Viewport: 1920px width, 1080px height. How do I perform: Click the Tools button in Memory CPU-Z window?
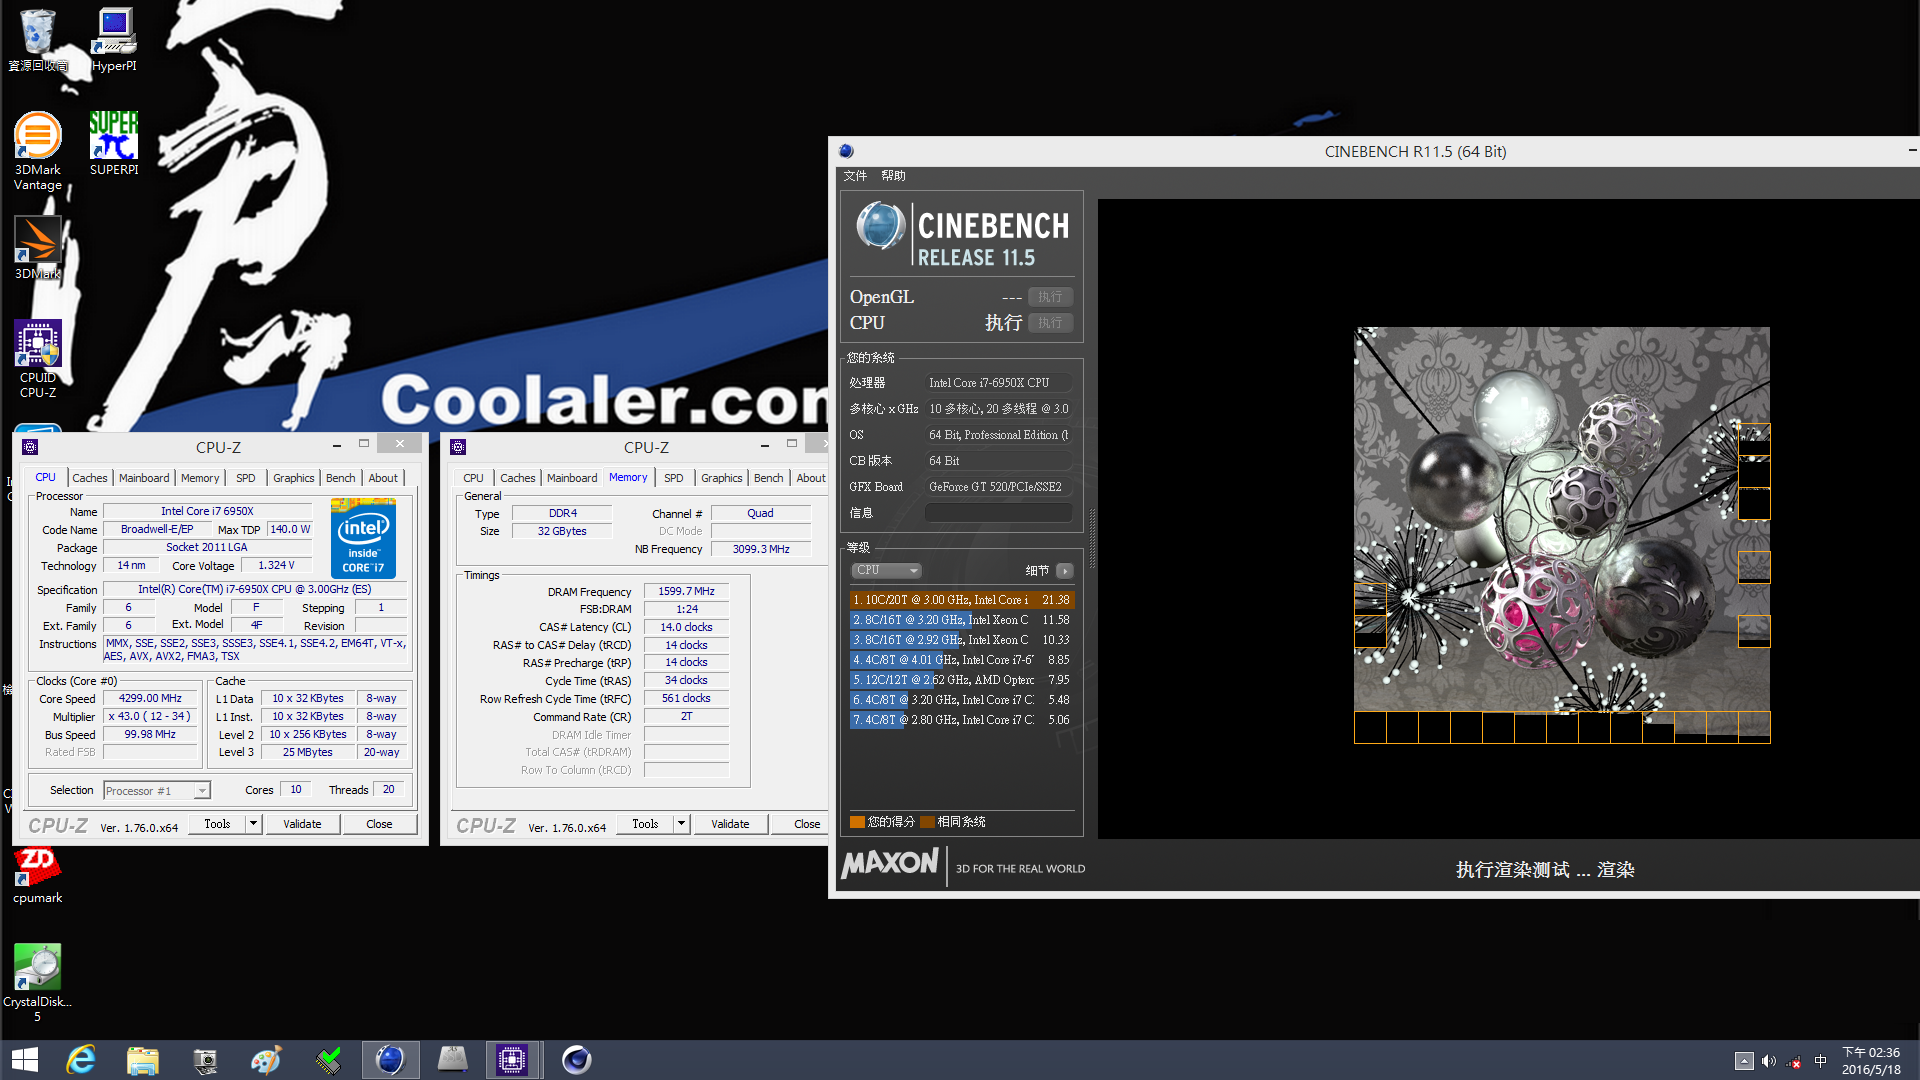[x=645, y=824]
